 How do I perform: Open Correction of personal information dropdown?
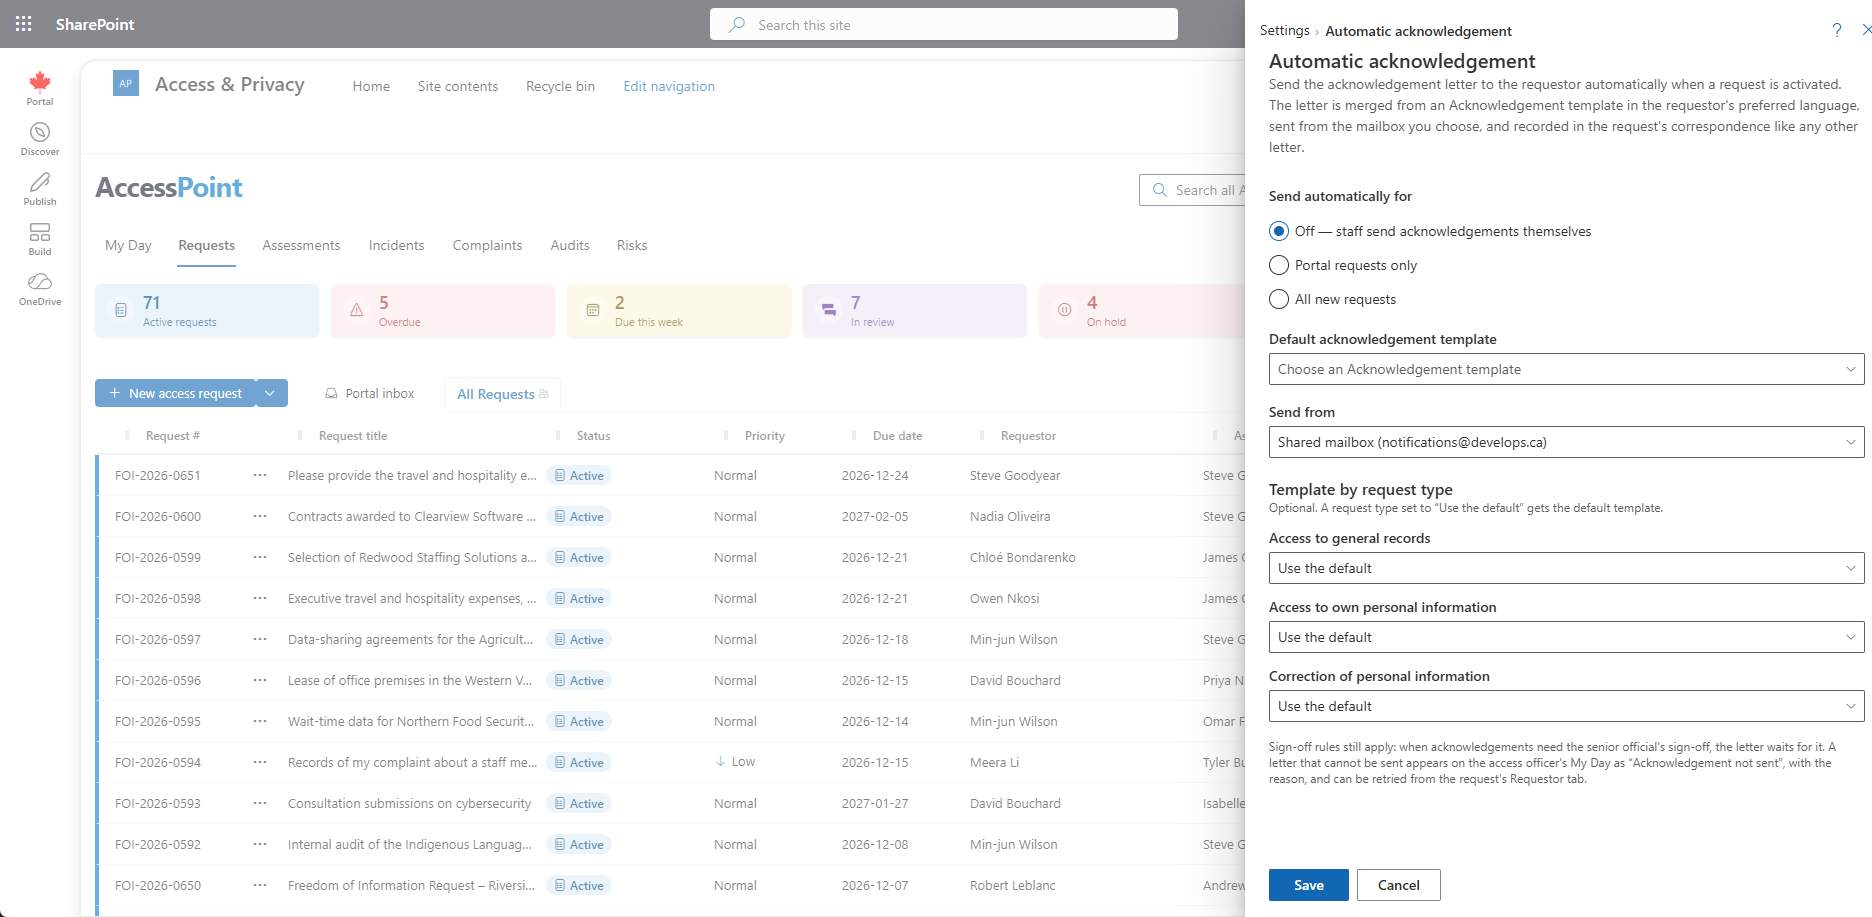[x=1566, y=706]
